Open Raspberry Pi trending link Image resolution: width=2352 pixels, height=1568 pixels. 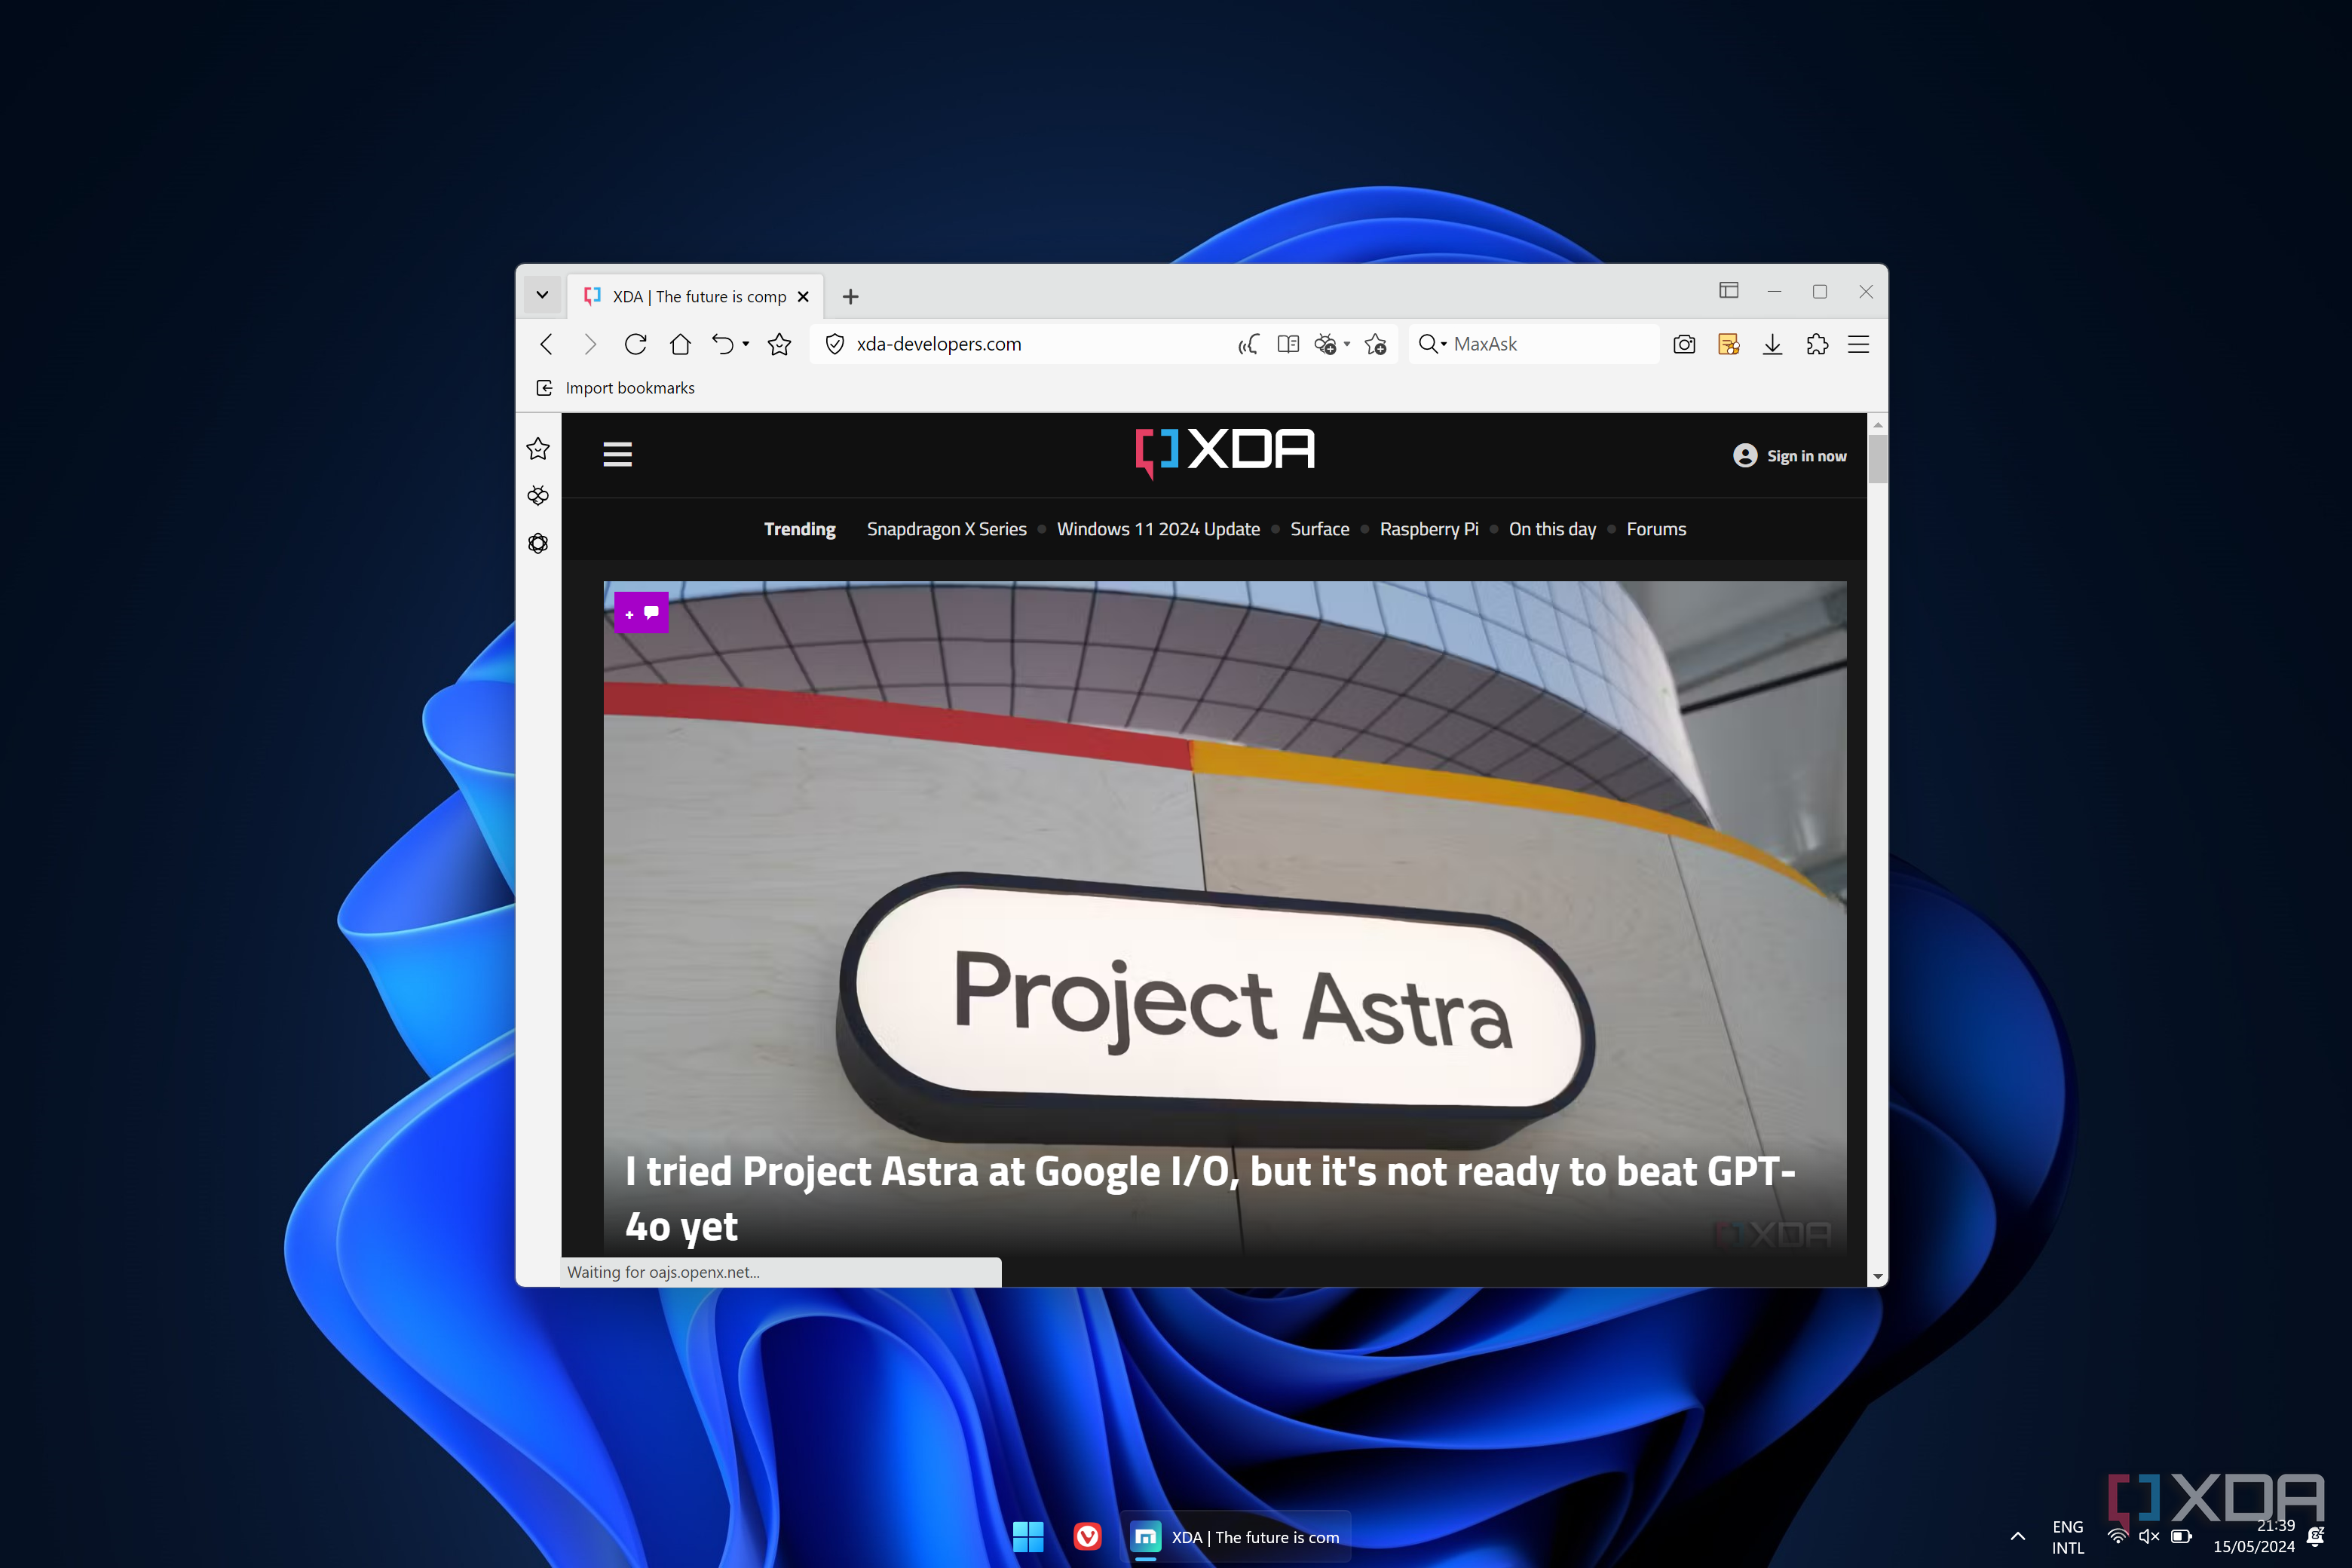tap(1429, 529)
